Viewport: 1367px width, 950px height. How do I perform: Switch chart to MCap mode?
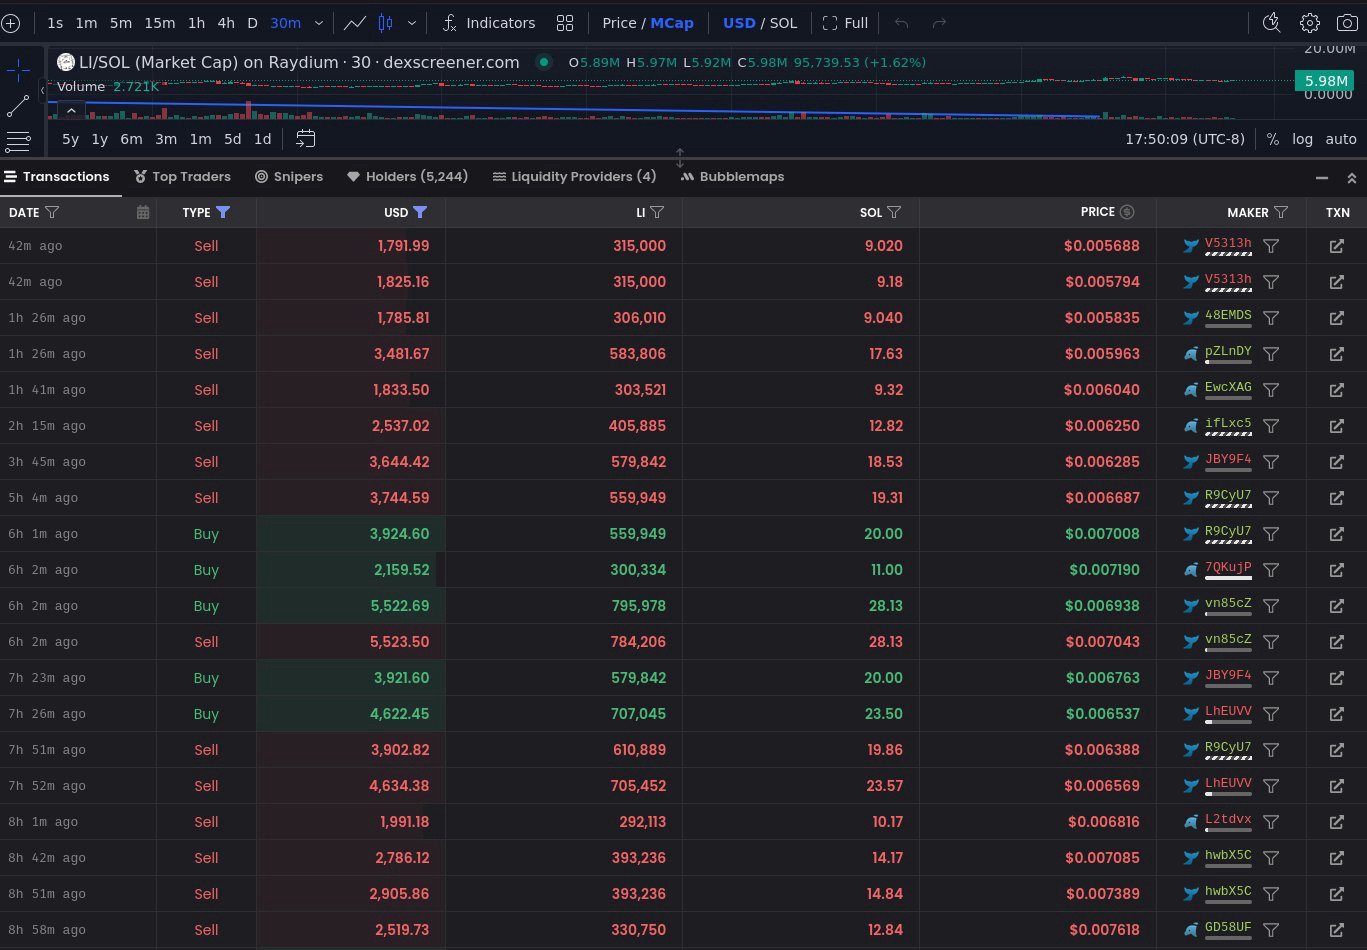tap(672, 23)
